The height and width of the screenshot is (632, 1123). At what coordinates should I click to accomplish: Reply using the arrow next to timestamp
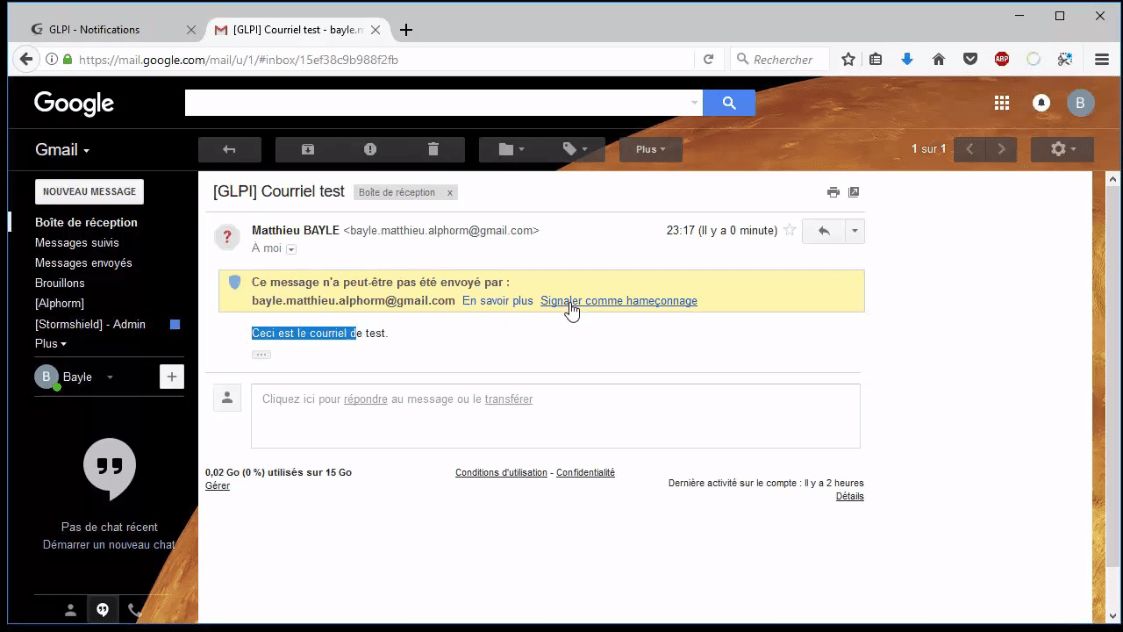pyautogui.click(x=824, y=231)
